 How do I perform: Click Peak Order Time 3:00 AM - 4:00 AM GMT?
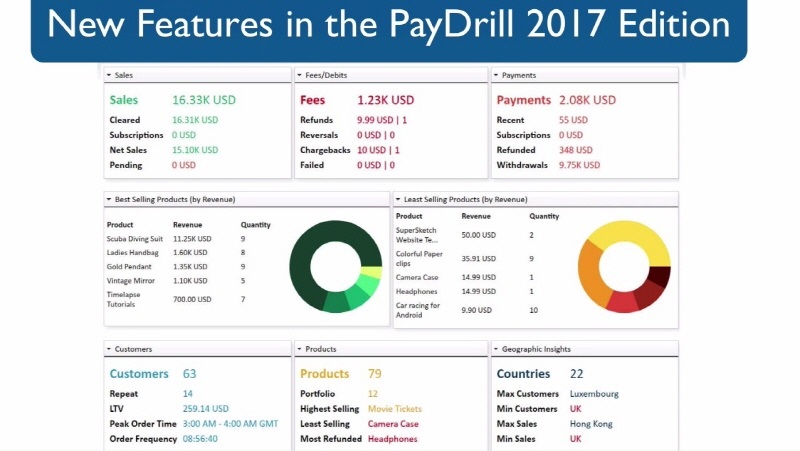tap(231, 423)
